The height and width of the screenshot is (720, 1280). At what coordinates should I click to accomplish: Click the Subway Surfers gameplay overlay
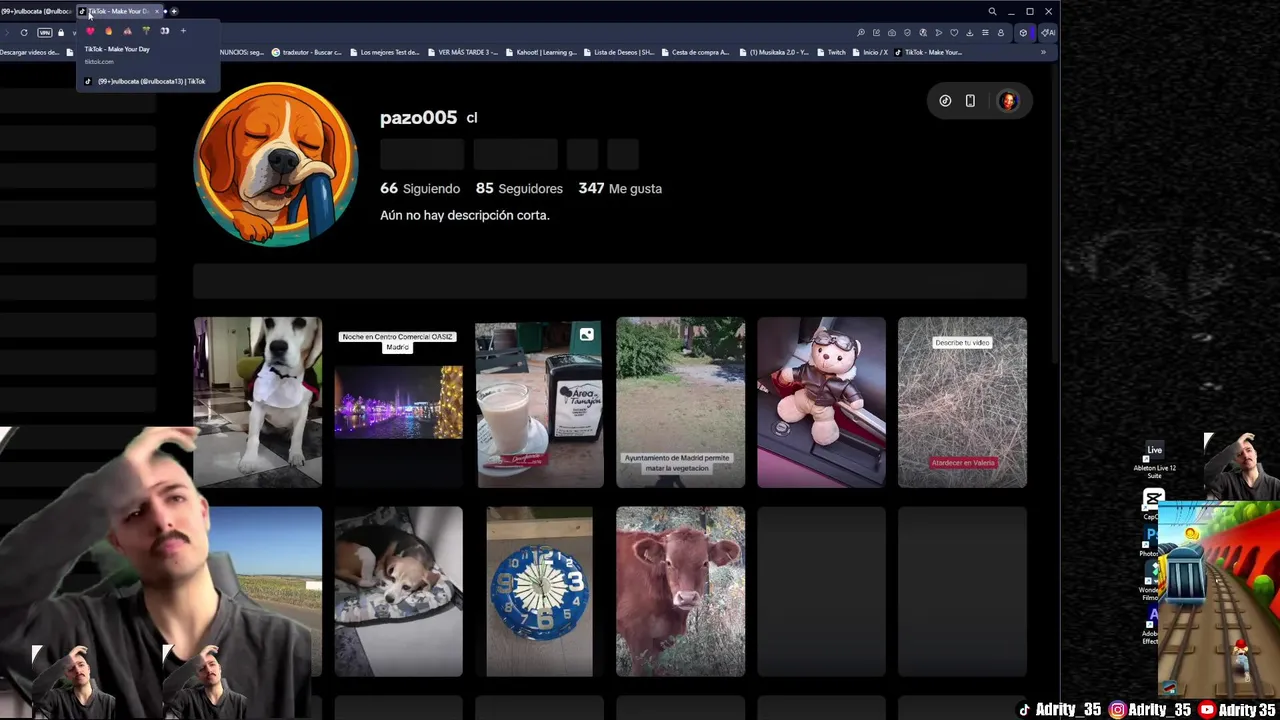(x=1219, y=600)
